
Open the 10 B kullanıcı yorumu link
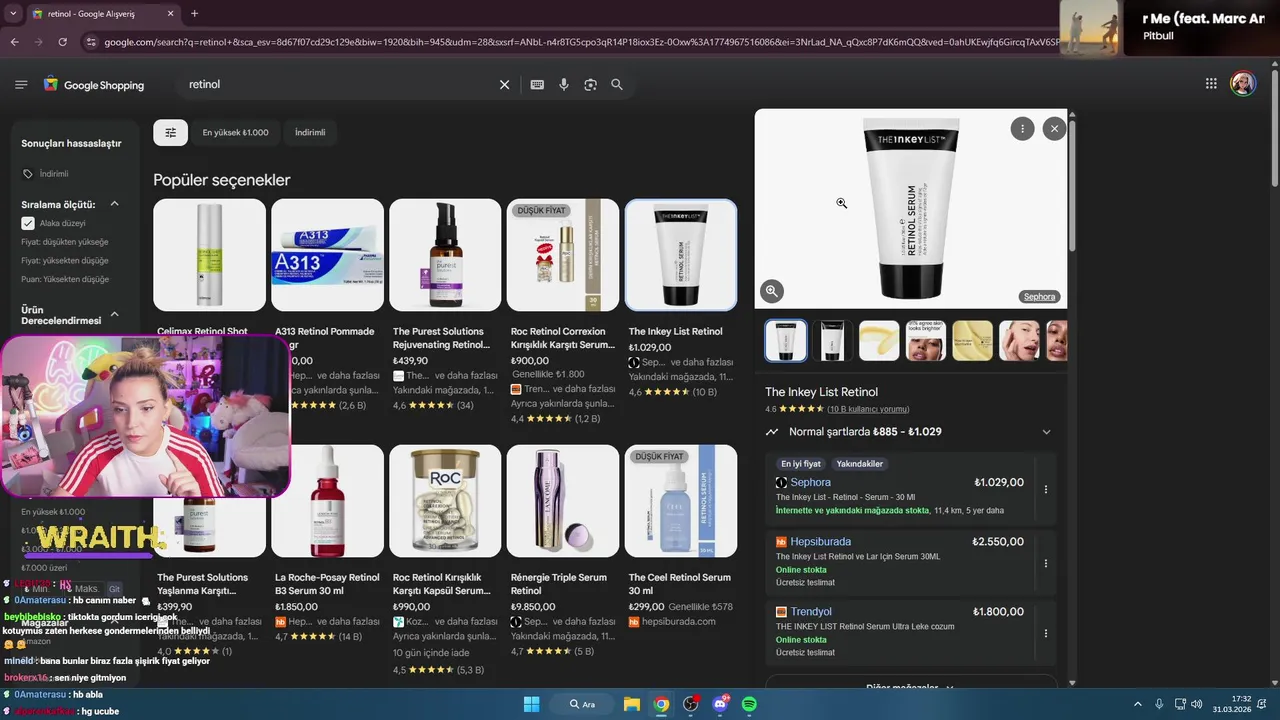pos(867,409)
